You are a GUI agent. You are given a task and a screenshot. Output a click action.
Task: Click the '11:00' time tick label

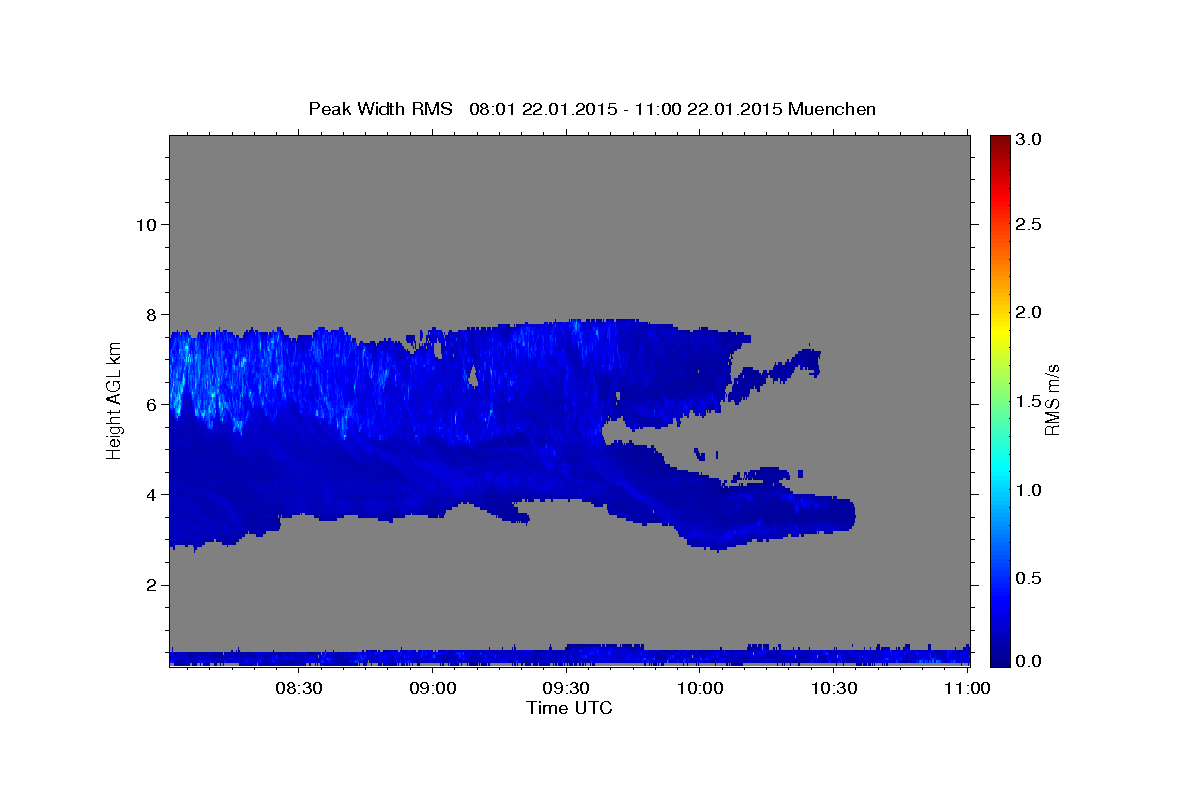(968, 688)
